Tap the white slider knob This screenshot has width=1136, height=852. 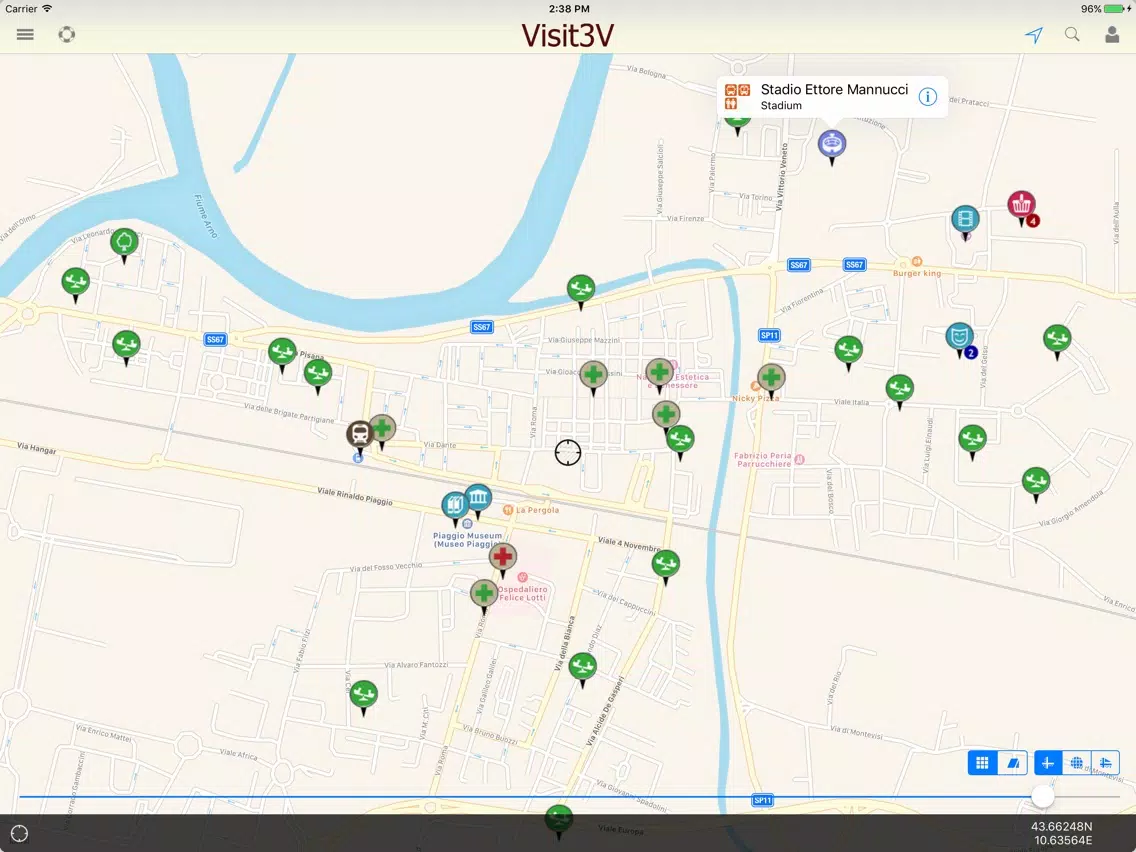(1043, 795)
